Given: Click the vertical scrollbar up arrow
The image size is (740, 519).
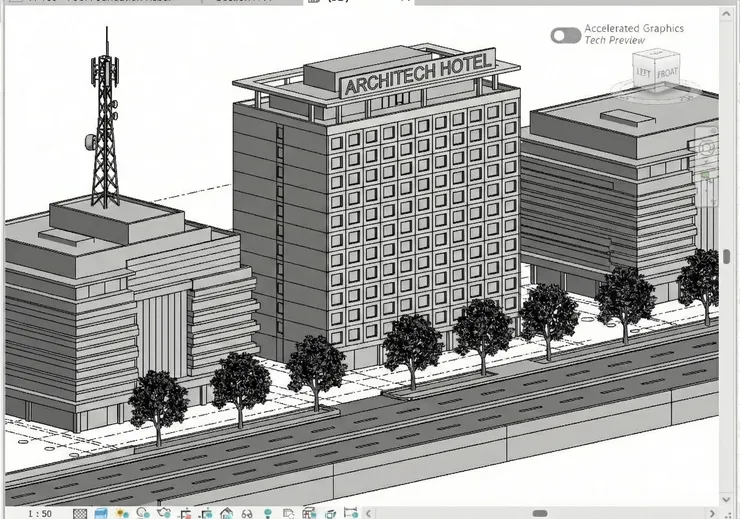Looking at the screenshot, I should pyautogui.click(x=726, y=14).
